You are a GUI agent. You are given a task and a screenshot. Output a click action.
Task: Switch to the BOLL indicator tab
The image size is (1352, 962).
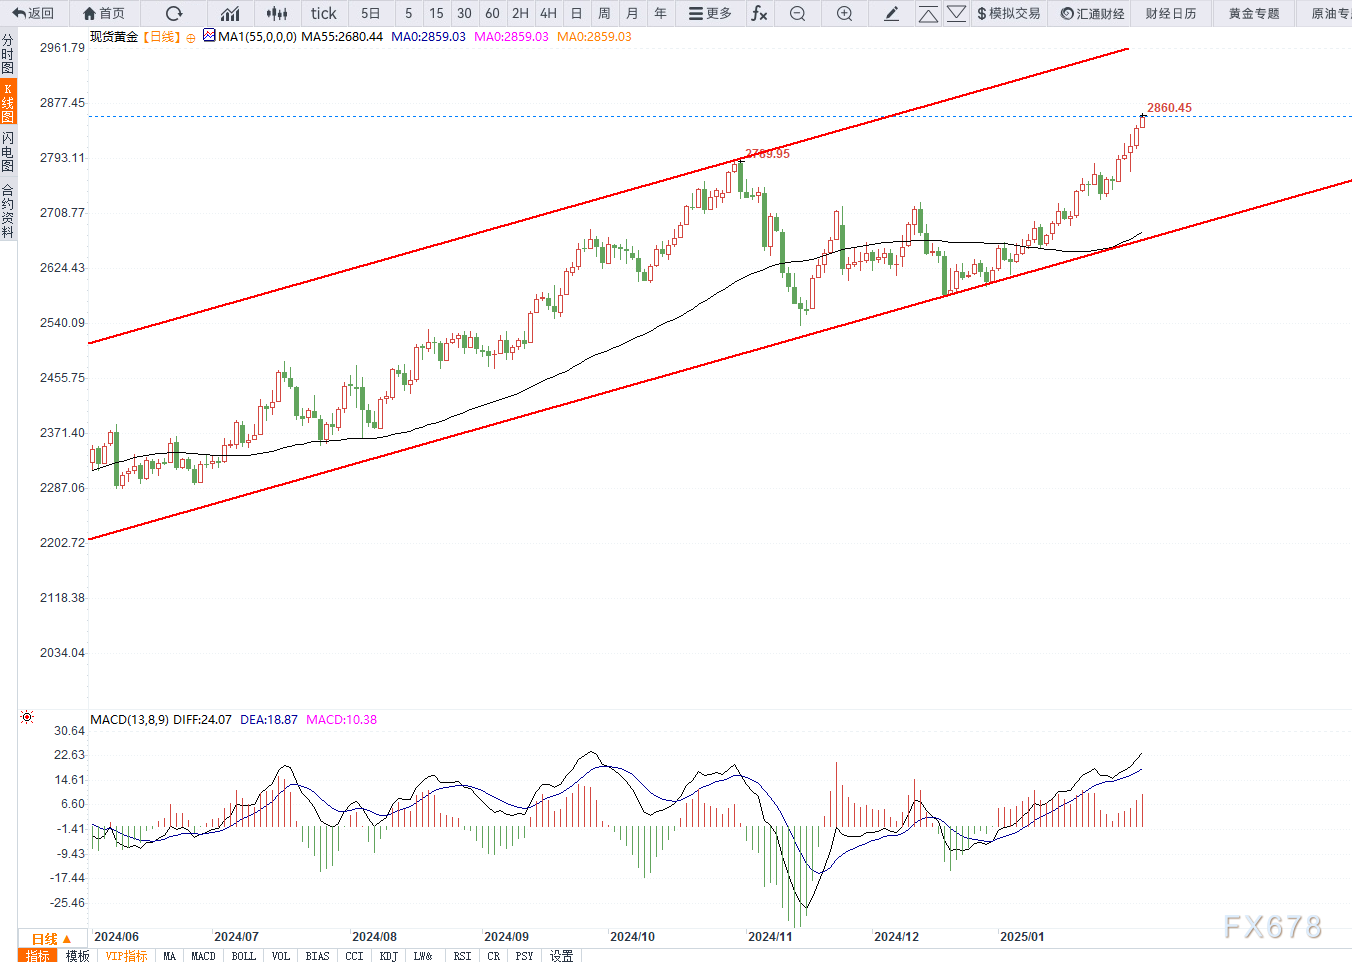[243, 956]
